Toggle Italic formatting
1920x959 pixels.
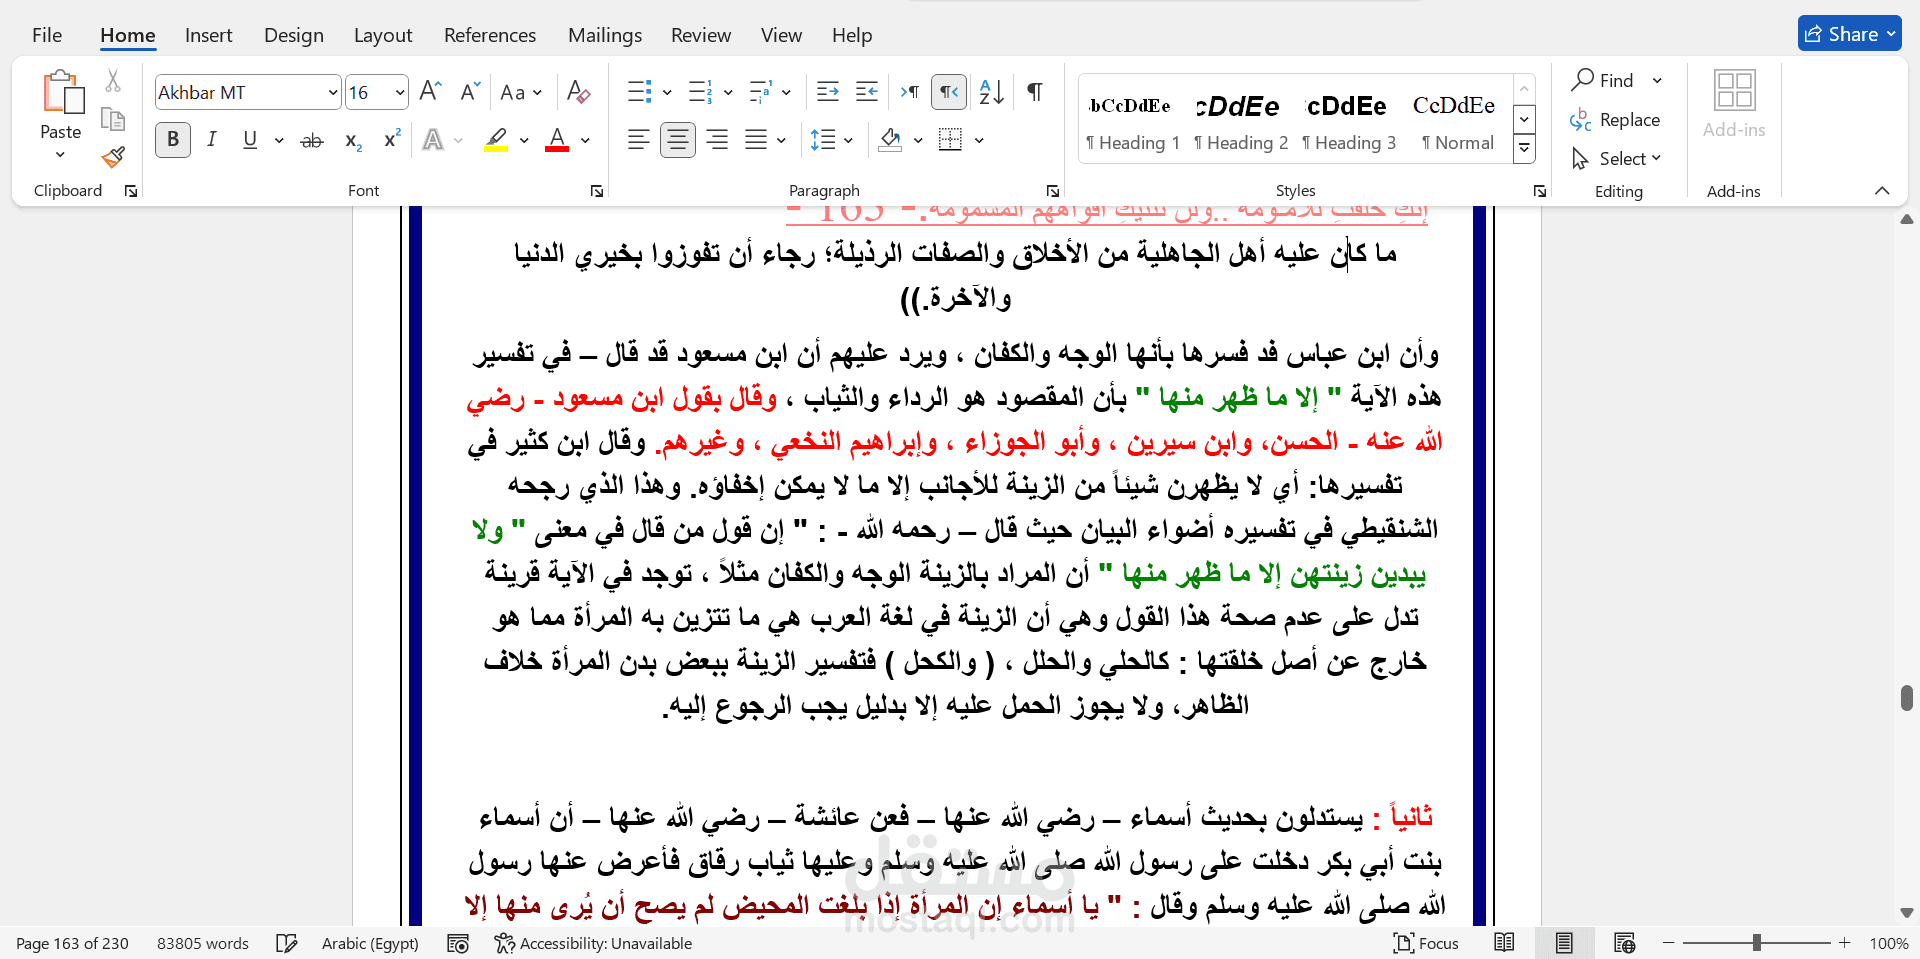click(212, 140)
